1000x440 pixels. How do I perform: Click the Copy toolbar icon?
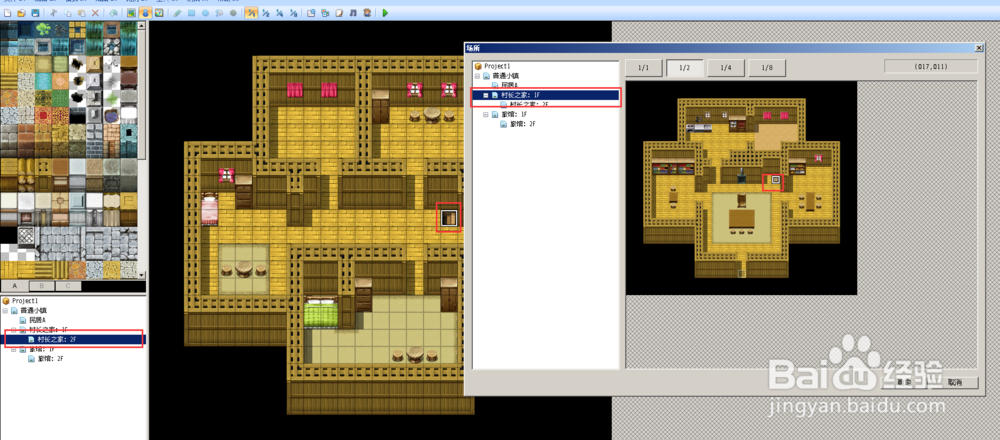(x=68, y=13)
